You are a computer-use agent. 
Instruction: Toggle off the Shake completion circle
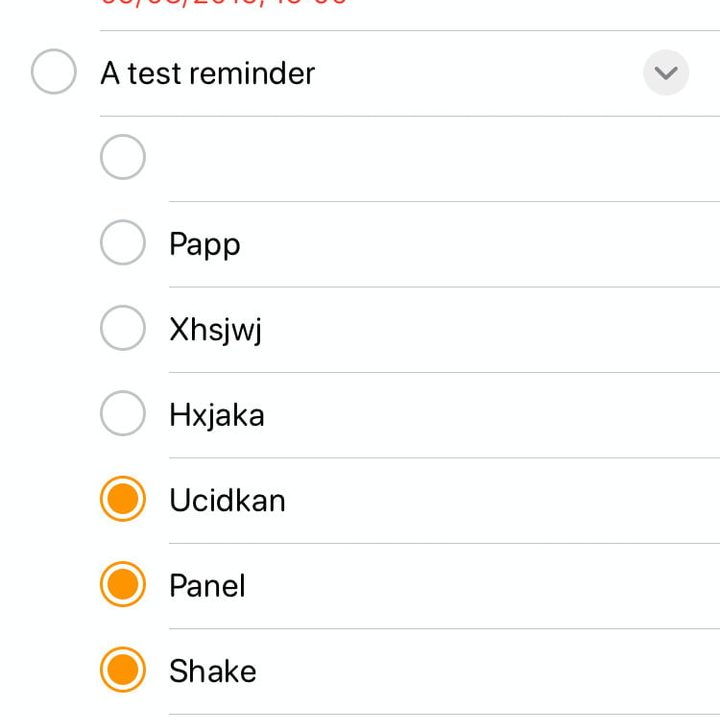(x=123, y=671)
